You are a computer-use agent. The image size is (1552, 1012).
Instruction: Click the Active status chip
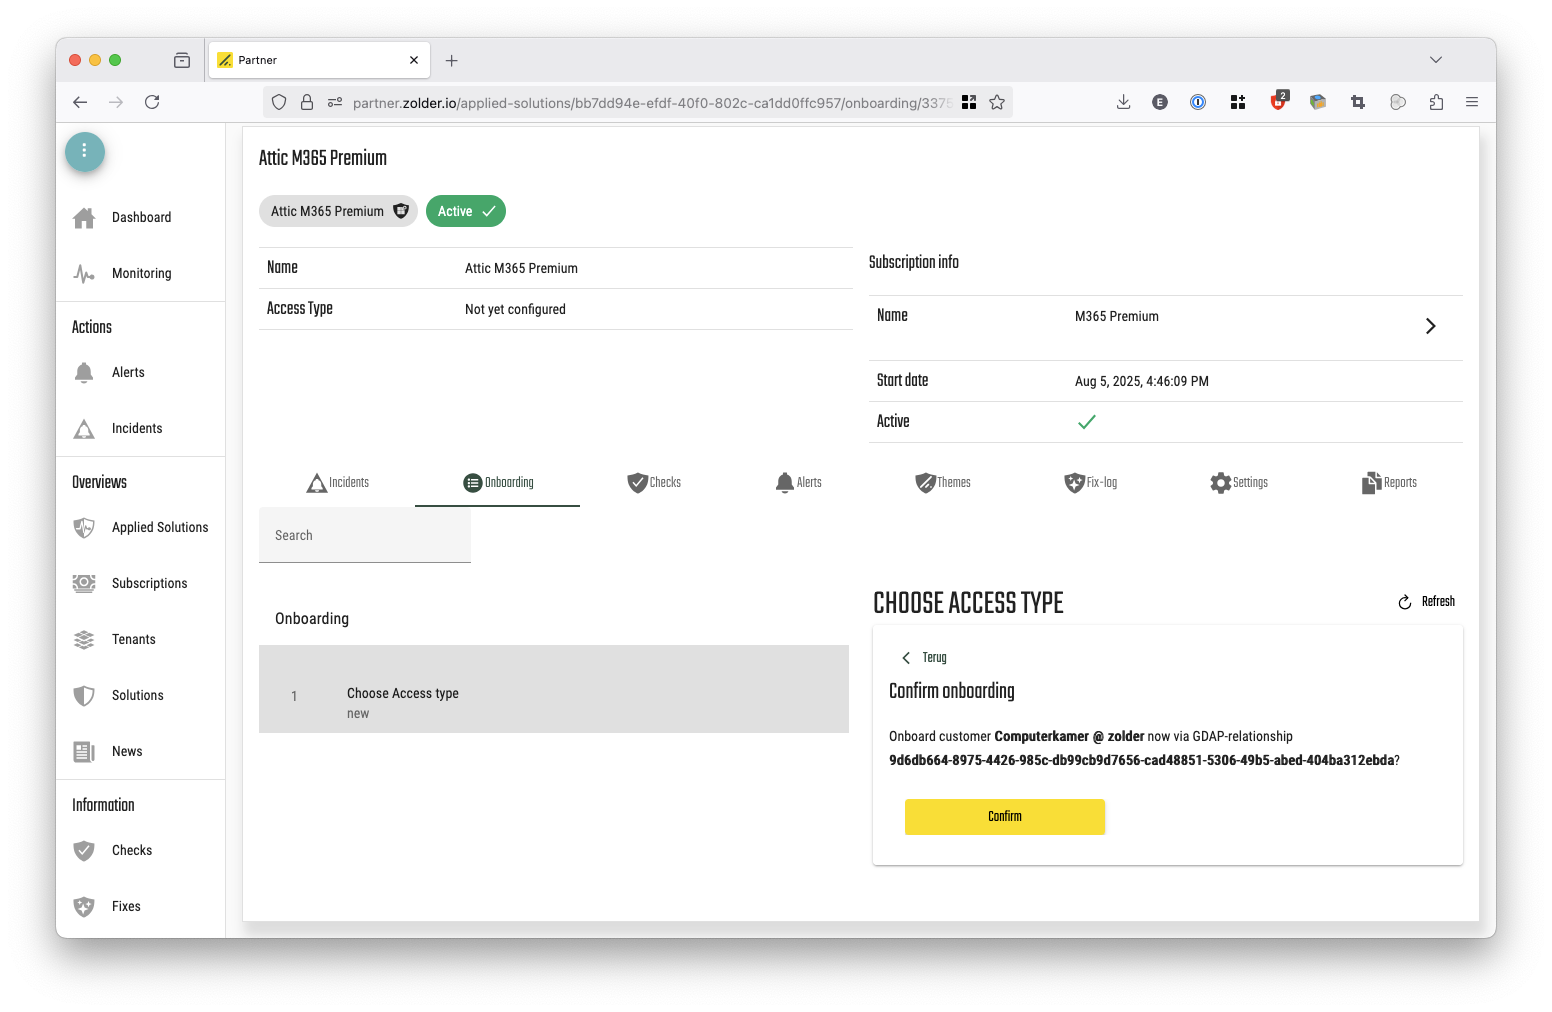click(x=465, y=212)
